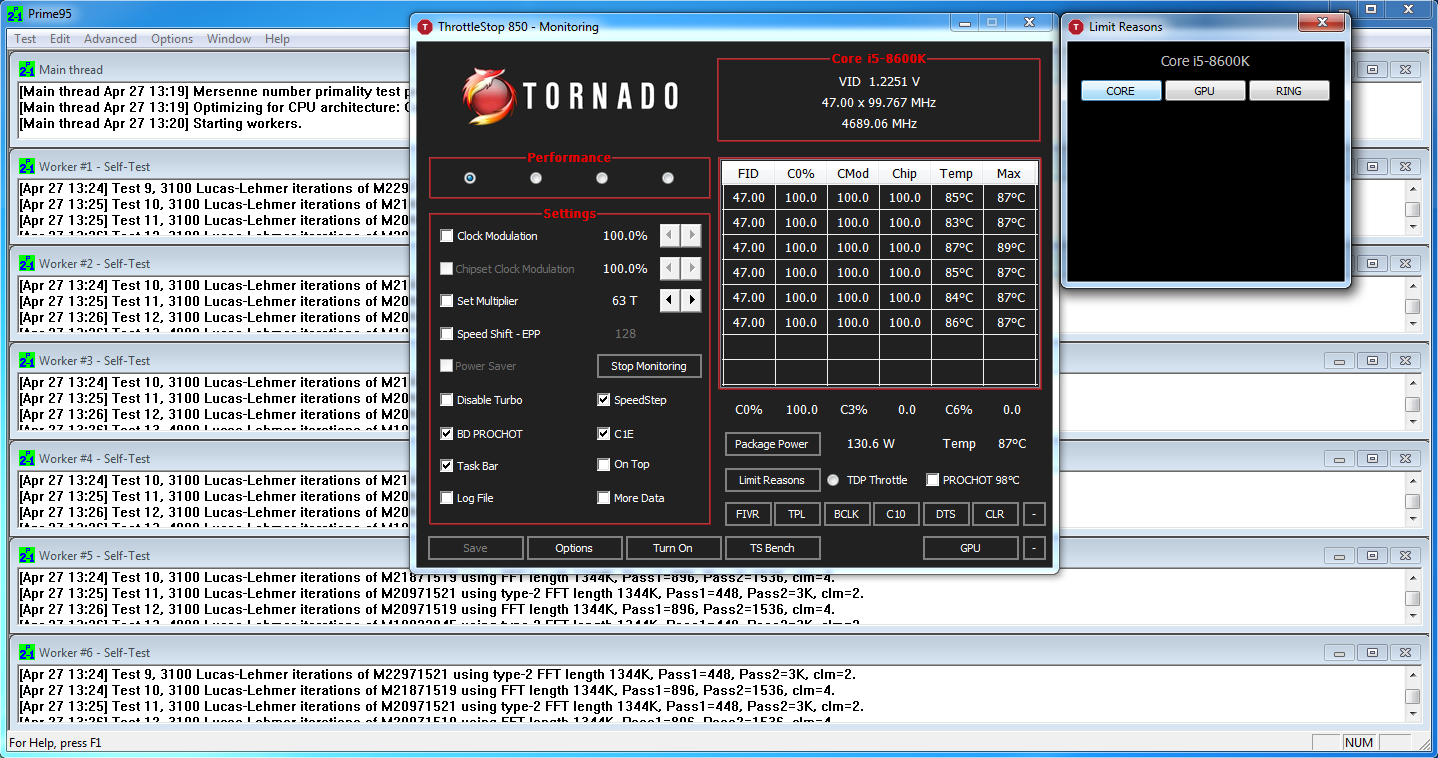The image size is (1438, 758).
Task: Uncheck the BD PROCHOT checkbox
Action: (x=447, y=434)
